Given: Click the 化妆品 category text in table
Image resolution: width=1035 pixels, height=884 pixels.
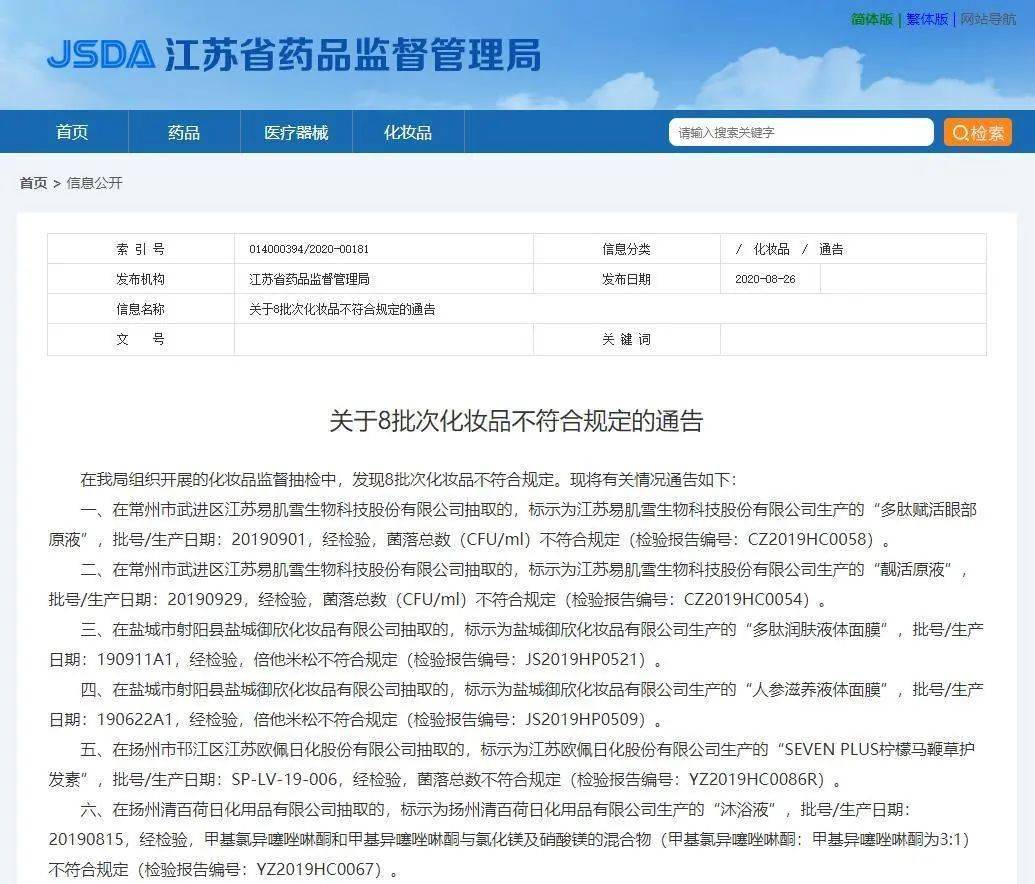Looking at the screenshot, I should (771, 249).
